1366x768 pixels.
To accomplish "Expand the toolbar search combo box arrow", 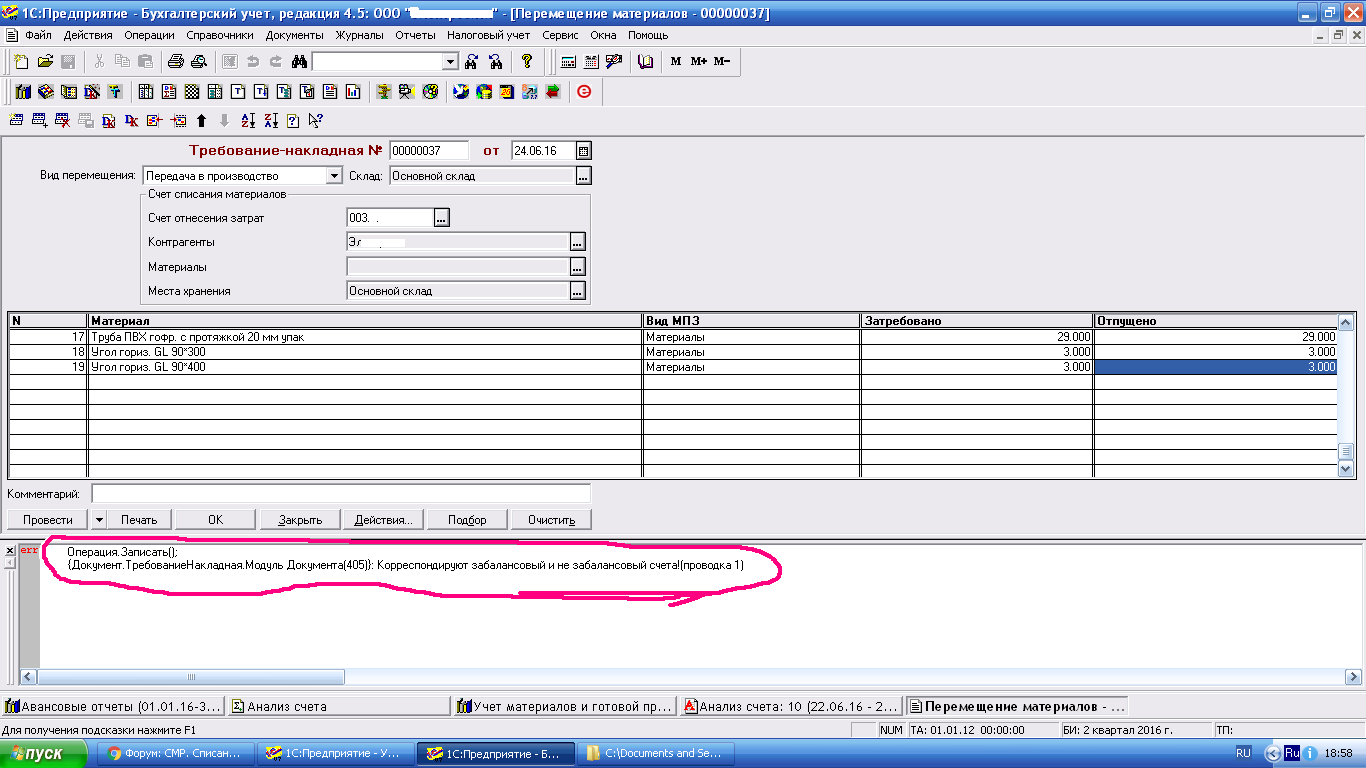I will point(450,61).
